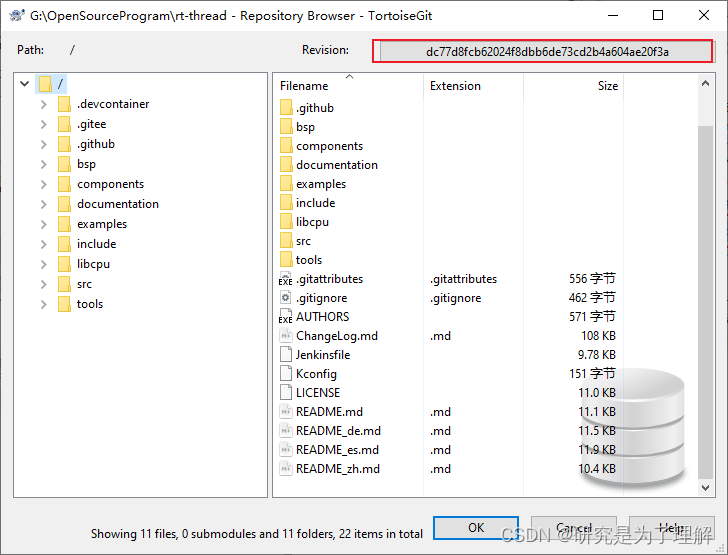
Task: Click .gitignore extension cell
Action: (x=455, y=298)
